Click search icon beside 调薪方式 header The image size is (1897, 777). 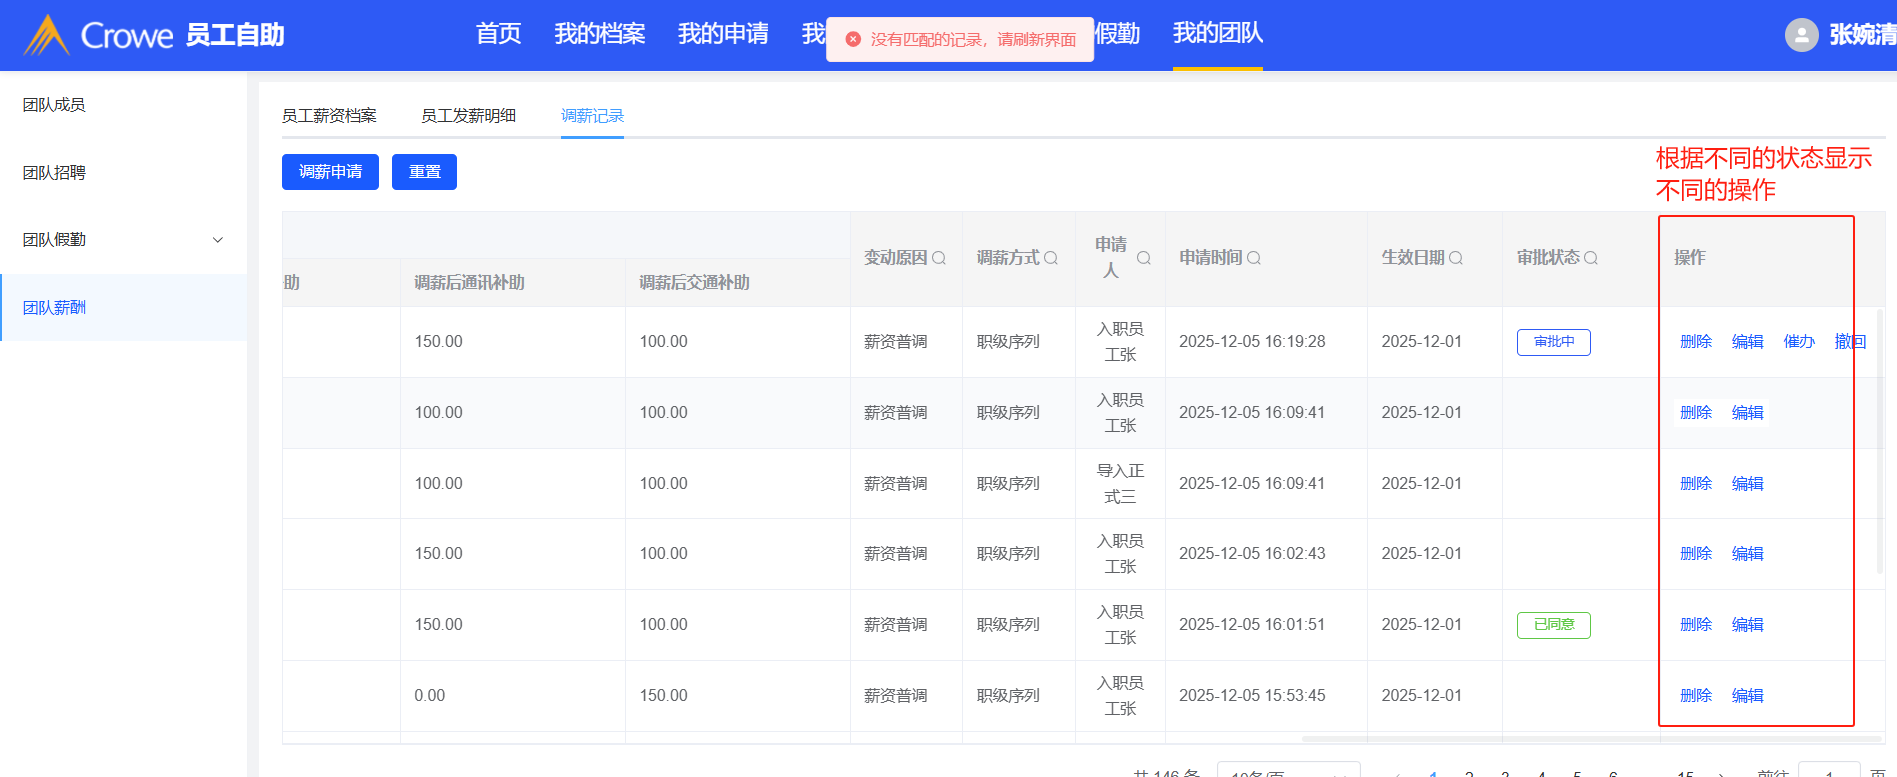(1051, 258)
